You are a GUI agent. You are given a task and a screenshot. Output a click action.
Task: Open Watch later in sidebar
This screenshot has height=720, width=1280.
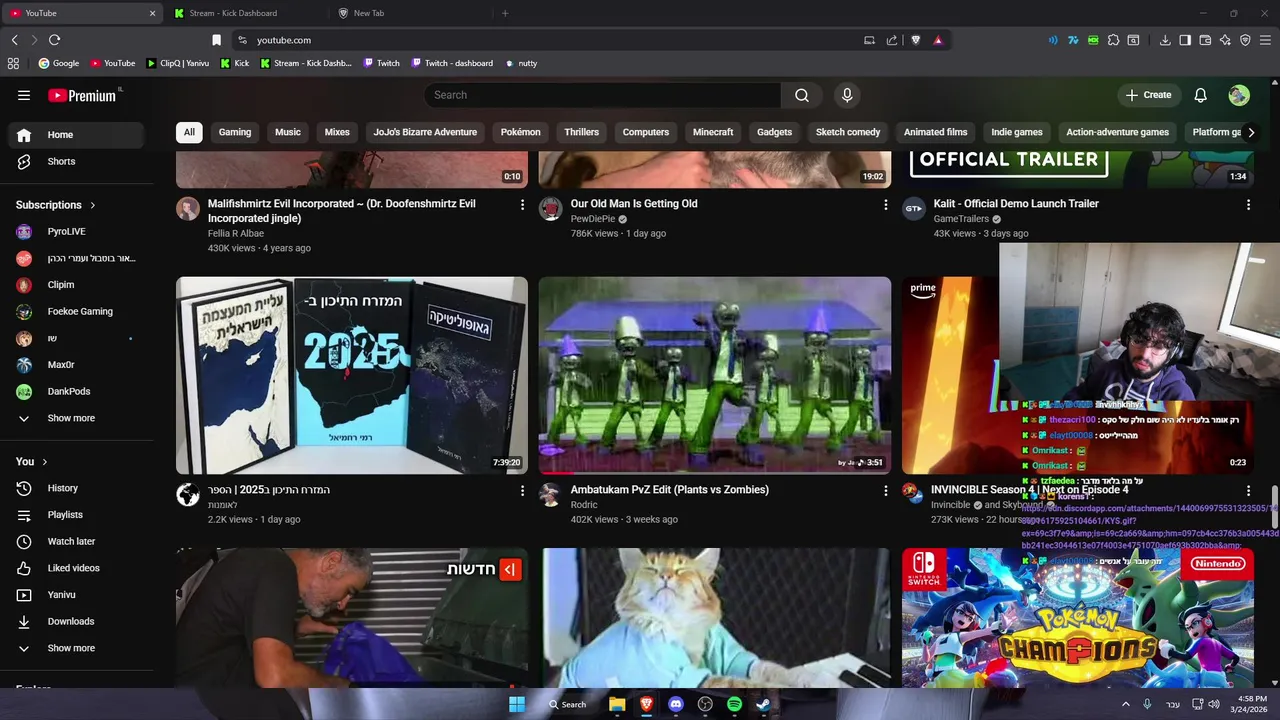point(78,541)
